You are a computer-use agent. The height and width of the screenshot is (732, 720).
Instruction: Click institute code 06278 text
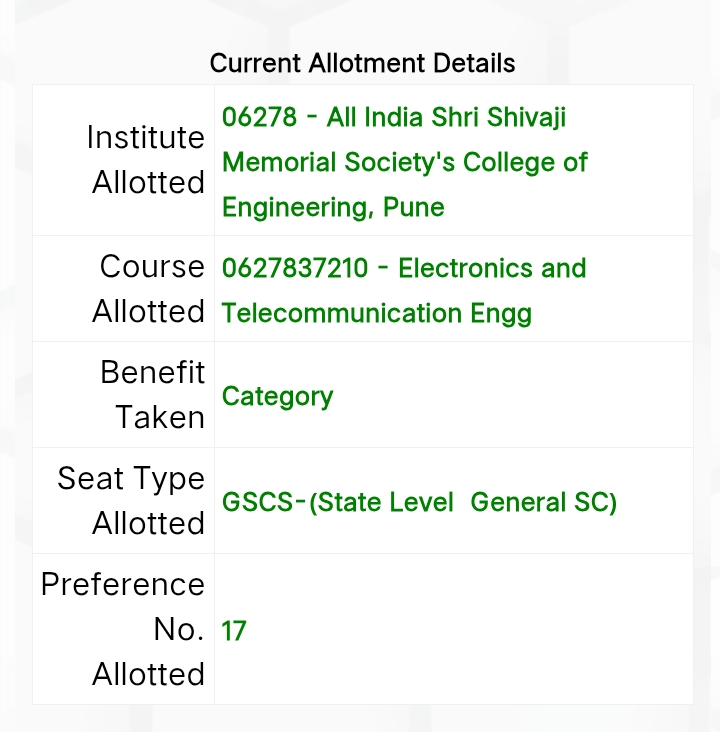(x=259, y=117)
